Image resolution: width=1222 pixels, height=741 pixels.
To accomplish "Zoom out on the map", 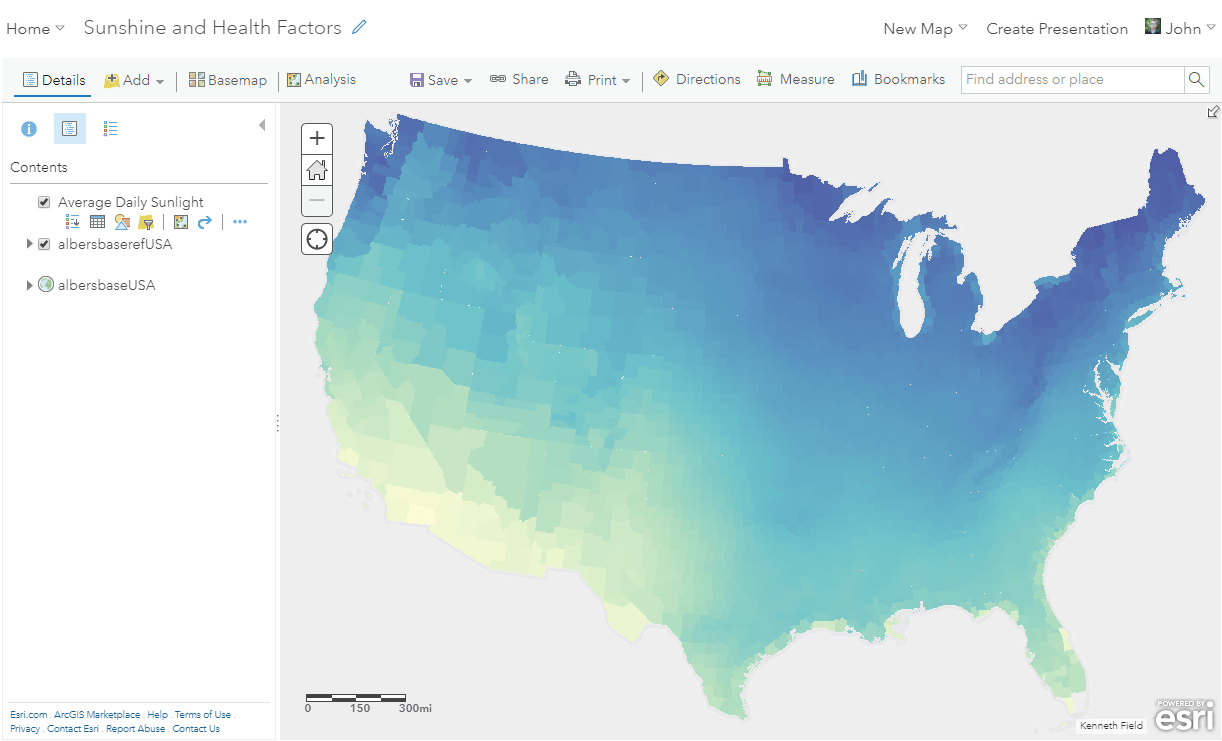I will [x=317, y=201].
